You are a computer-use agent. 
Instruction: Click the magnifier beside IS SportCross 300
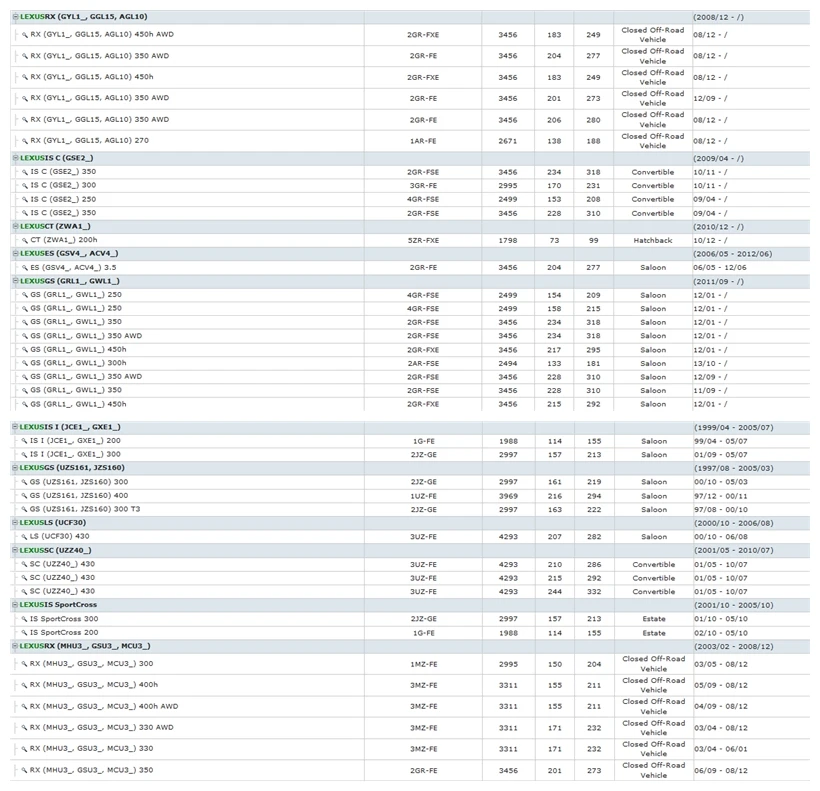[x=24, y=620]
